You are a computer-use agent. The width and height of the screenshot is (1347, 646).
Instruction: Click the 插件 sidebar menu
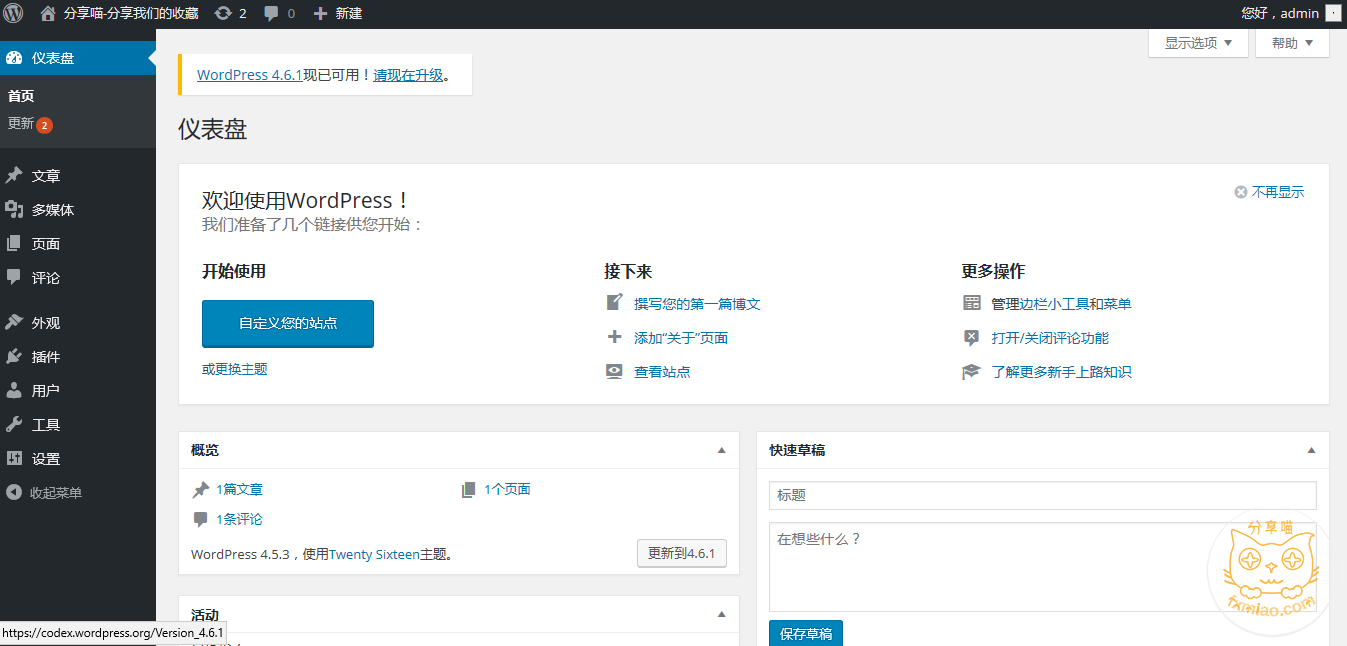click(78, 357)
